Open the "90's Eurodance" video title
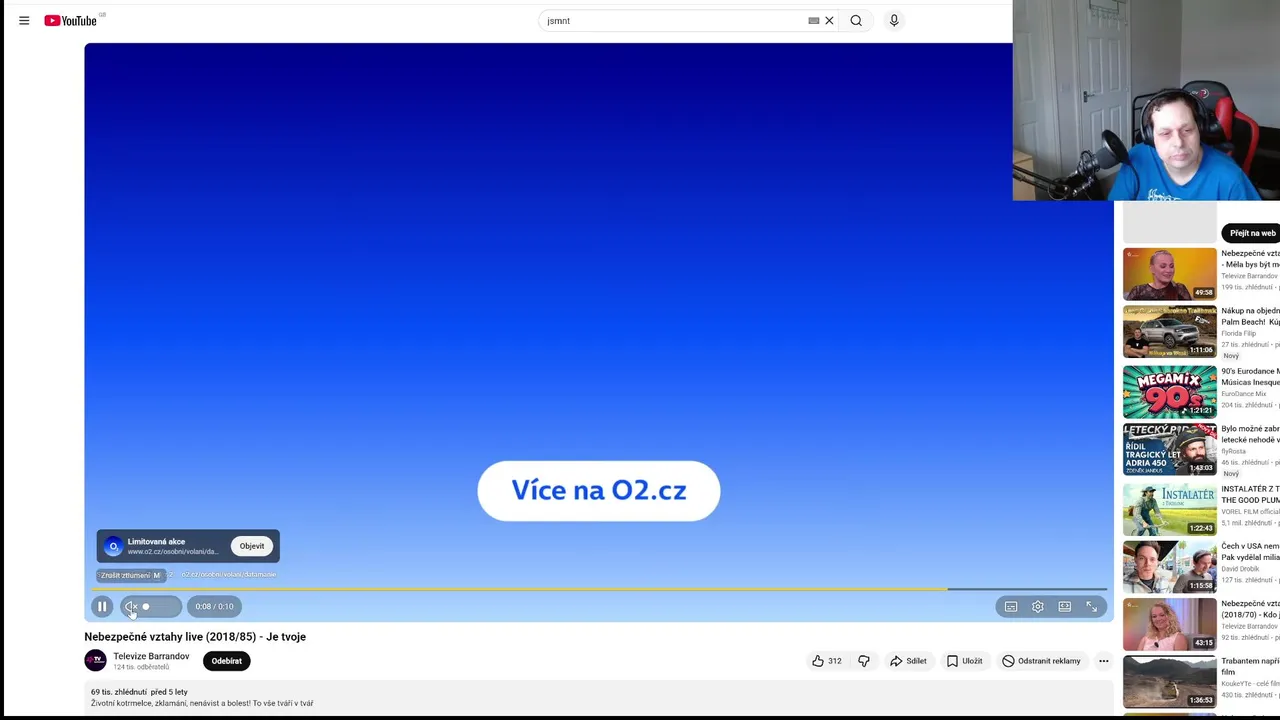The height and width of the screenshot is (720, 1280). [x=1250, y=377]
